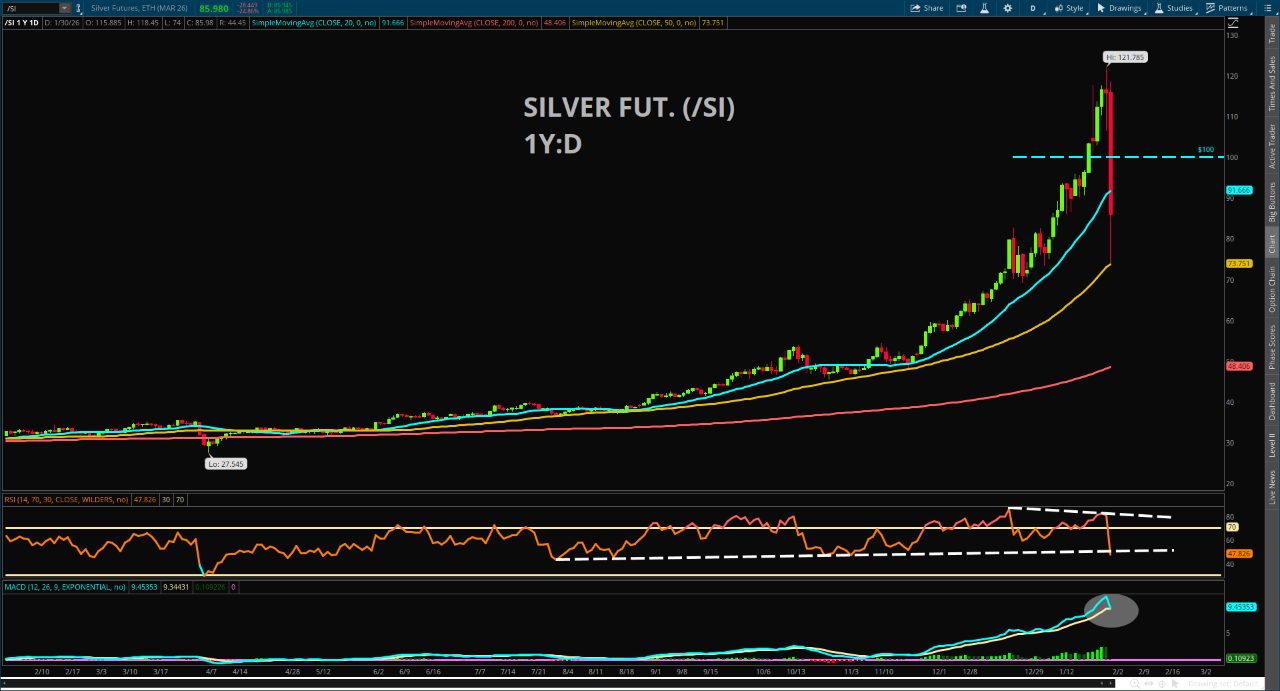The height and width of the screenshot is (691, 1280).
Task: Click the symbol selector dropdown arrow
Action: [x=64, y=8]
